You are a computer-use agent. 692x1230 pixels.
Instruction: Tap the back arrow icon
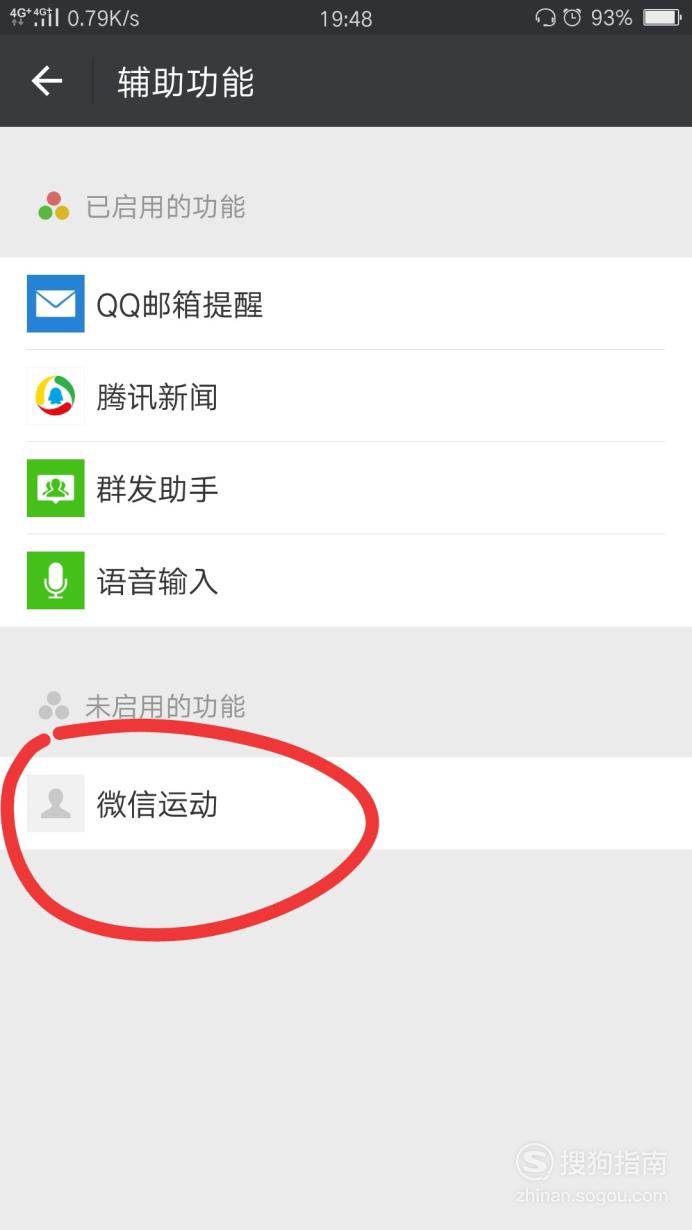click(x=47, y=81)
